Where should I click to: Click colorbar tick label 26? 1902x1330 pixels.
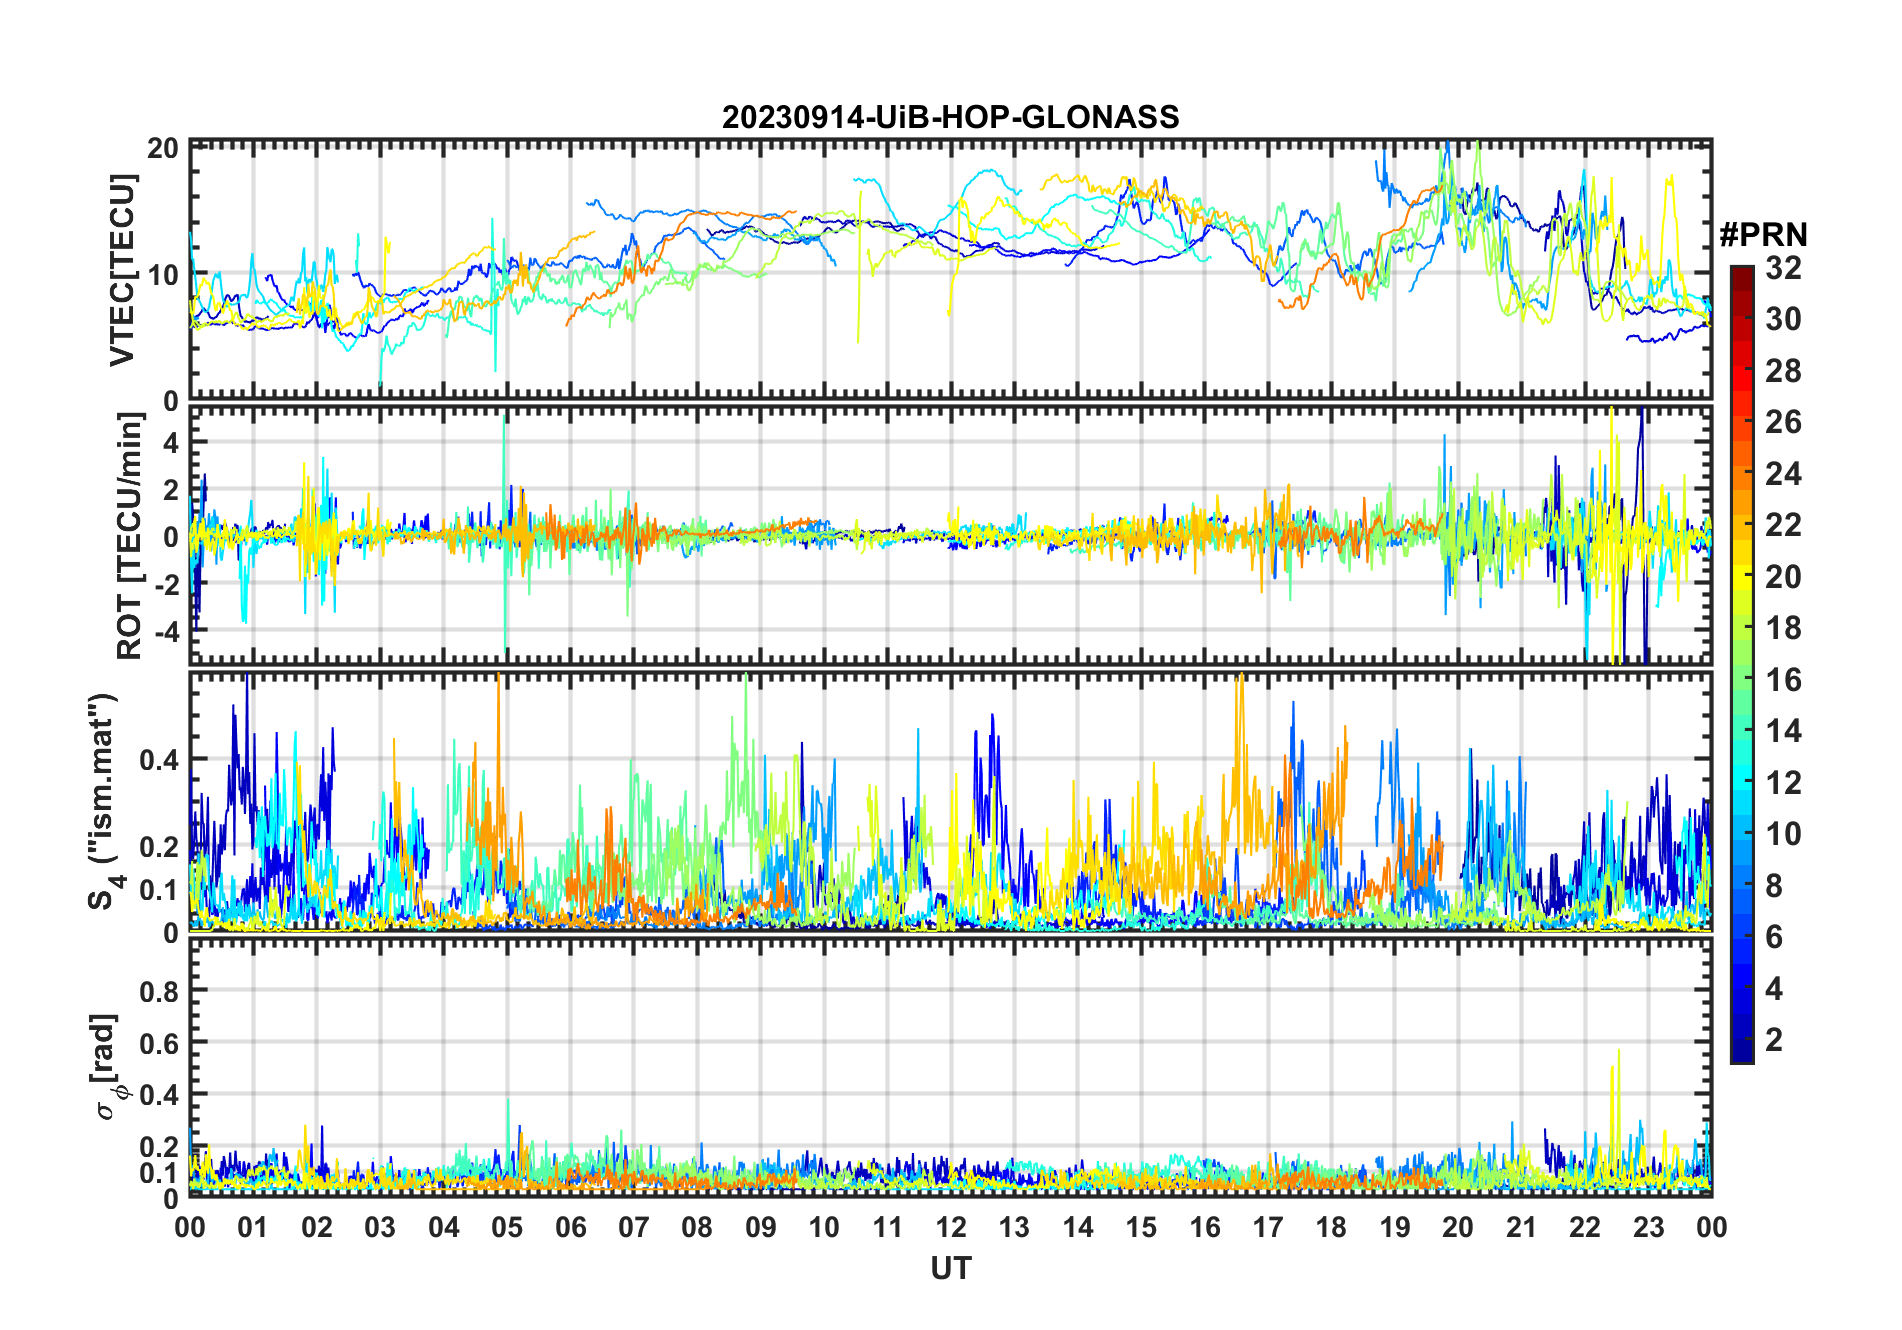1783,422
